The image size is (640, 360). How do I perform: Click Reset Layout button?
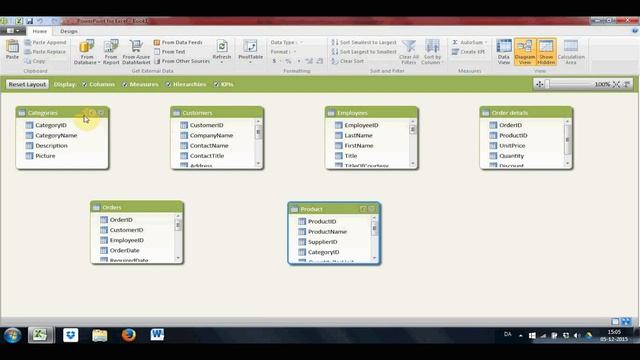pos(27,84)
